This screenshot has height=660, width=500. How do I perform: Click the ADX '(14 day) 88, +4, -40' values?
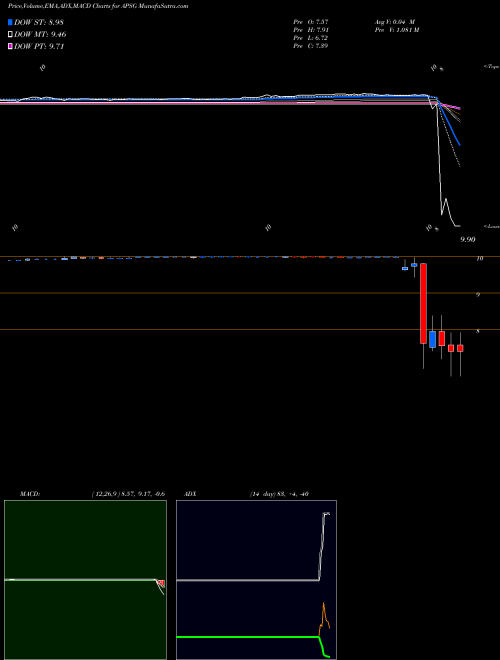click(279, 494)
